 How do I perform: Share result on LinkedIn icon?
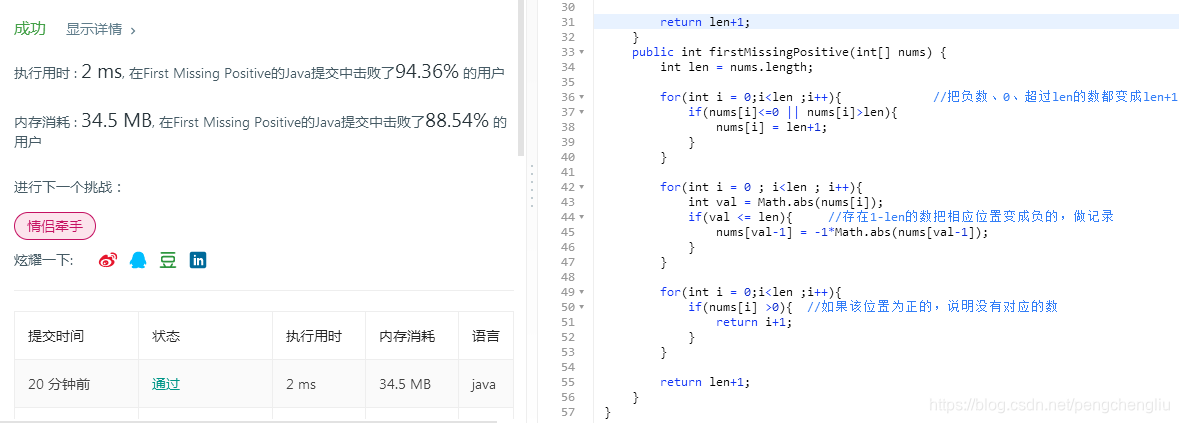[198, 261]
